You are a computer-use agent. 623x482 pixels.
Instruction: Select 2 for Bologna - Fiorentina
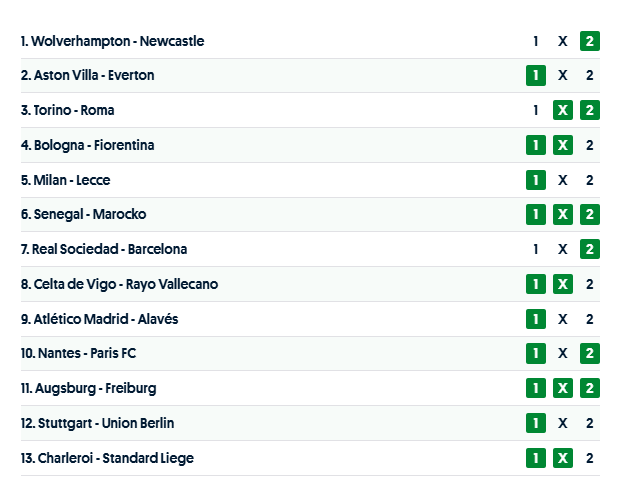590,145
